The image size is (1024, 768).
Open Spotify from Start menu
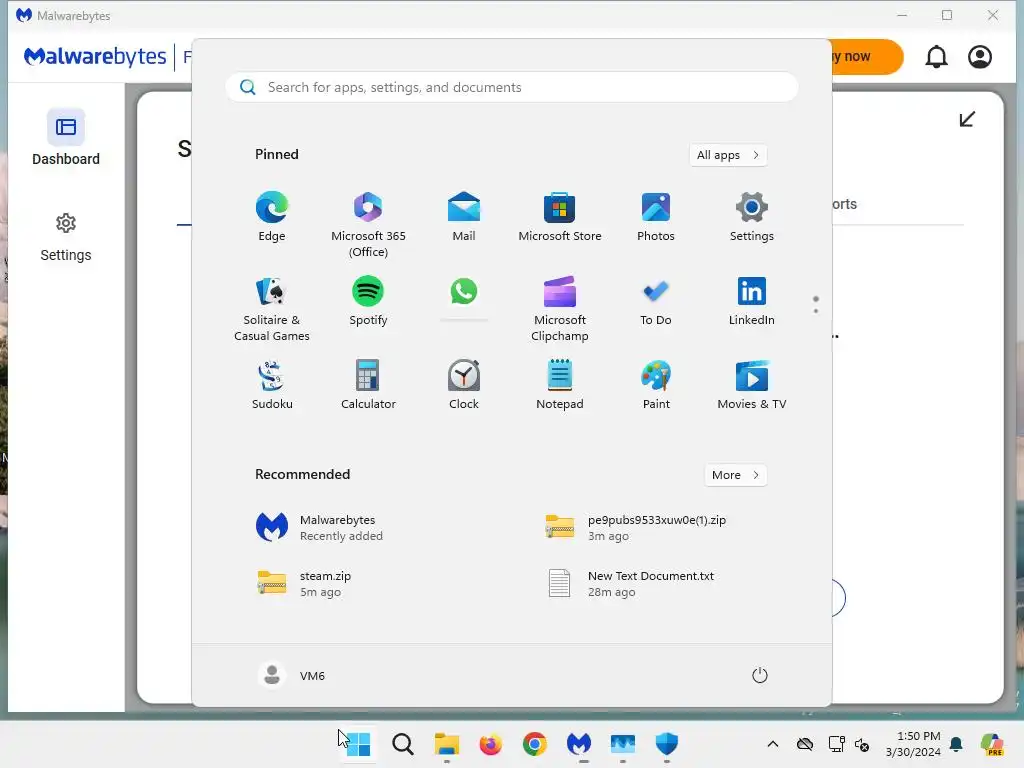(x=368, y=301)
